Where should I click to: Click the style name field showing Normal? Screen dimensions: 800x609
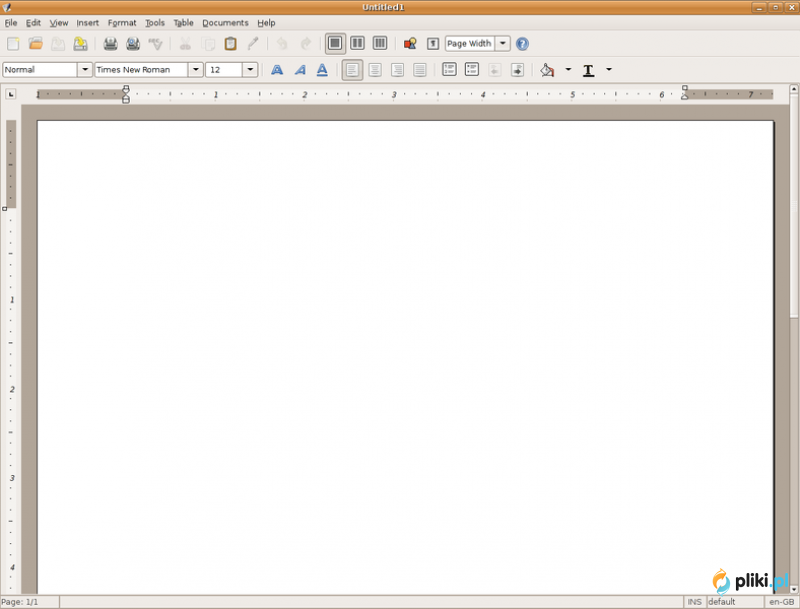point(40,69)
